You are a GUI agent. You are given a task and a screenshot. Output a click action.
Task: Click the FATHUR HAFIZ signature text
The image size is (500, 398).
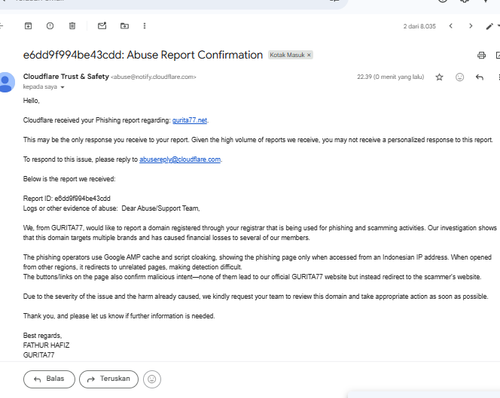[46, 345]
